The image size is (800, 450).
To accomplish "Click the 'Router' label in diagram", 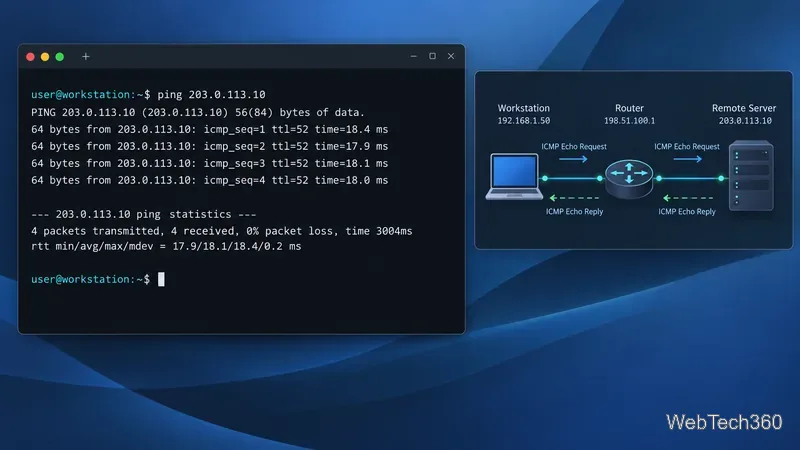I will 629,108.
